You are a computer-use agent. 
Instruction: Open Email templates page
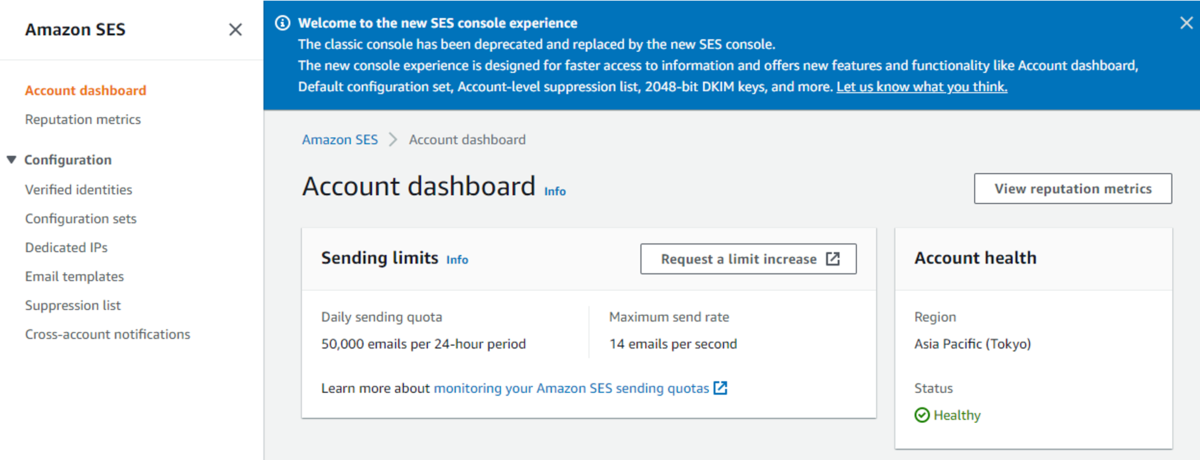tap(74, 277)
